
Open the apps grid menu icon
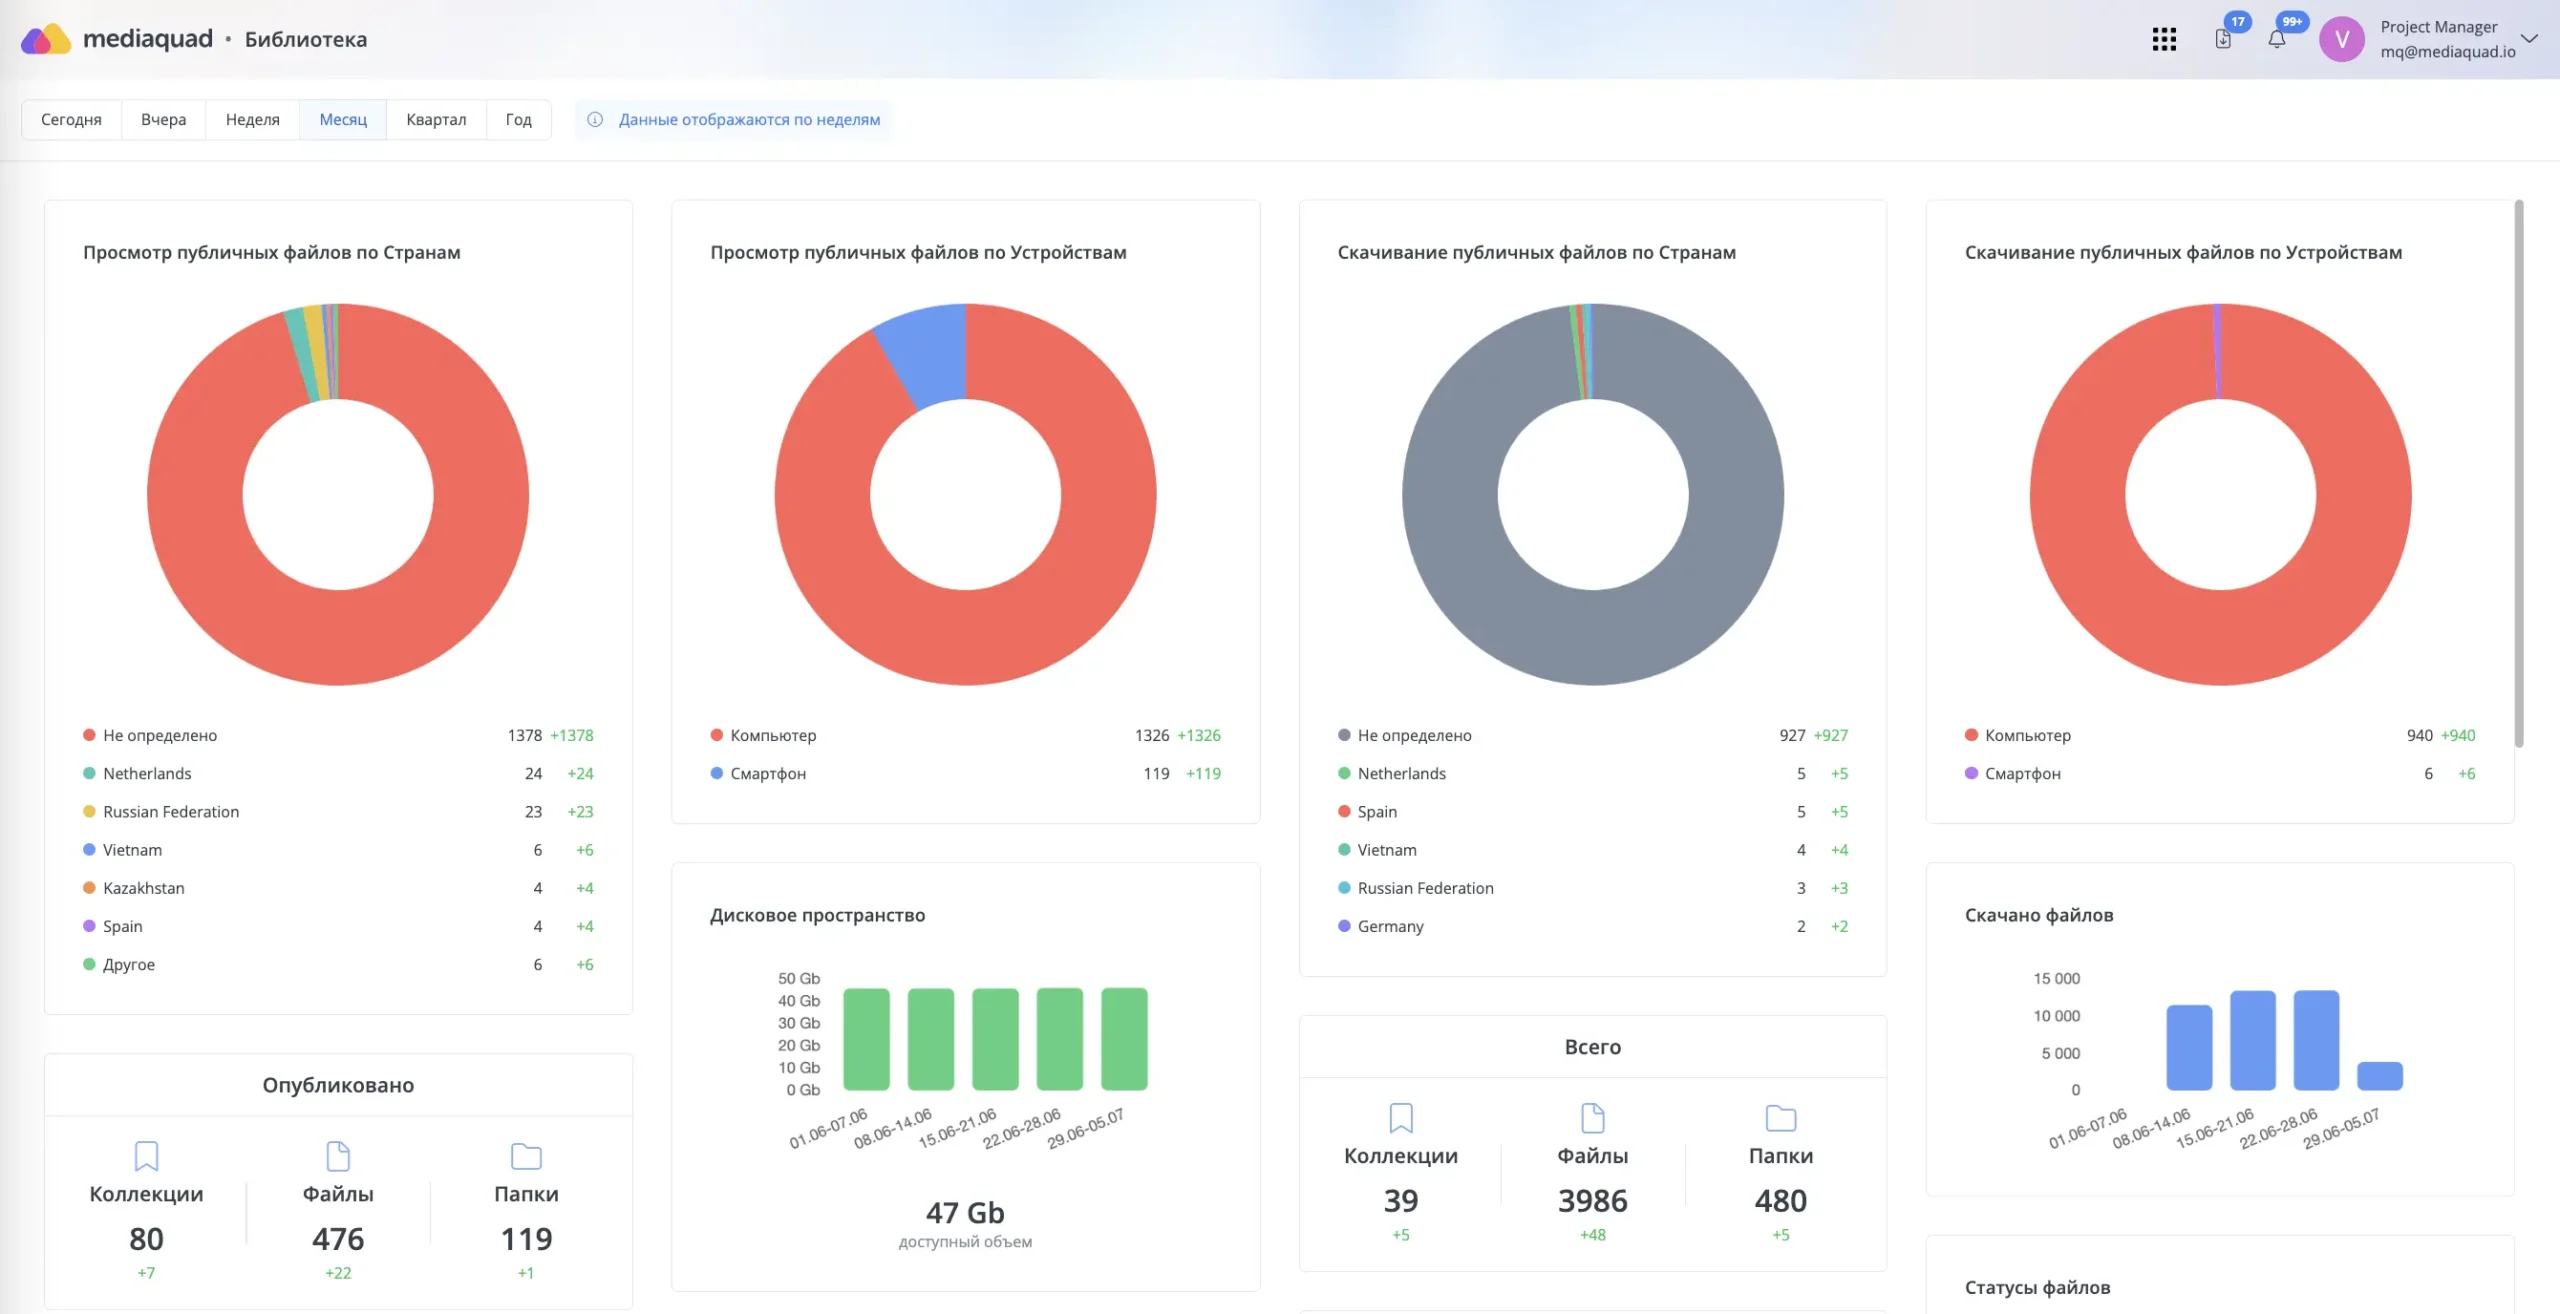(x=2164, y=39)
